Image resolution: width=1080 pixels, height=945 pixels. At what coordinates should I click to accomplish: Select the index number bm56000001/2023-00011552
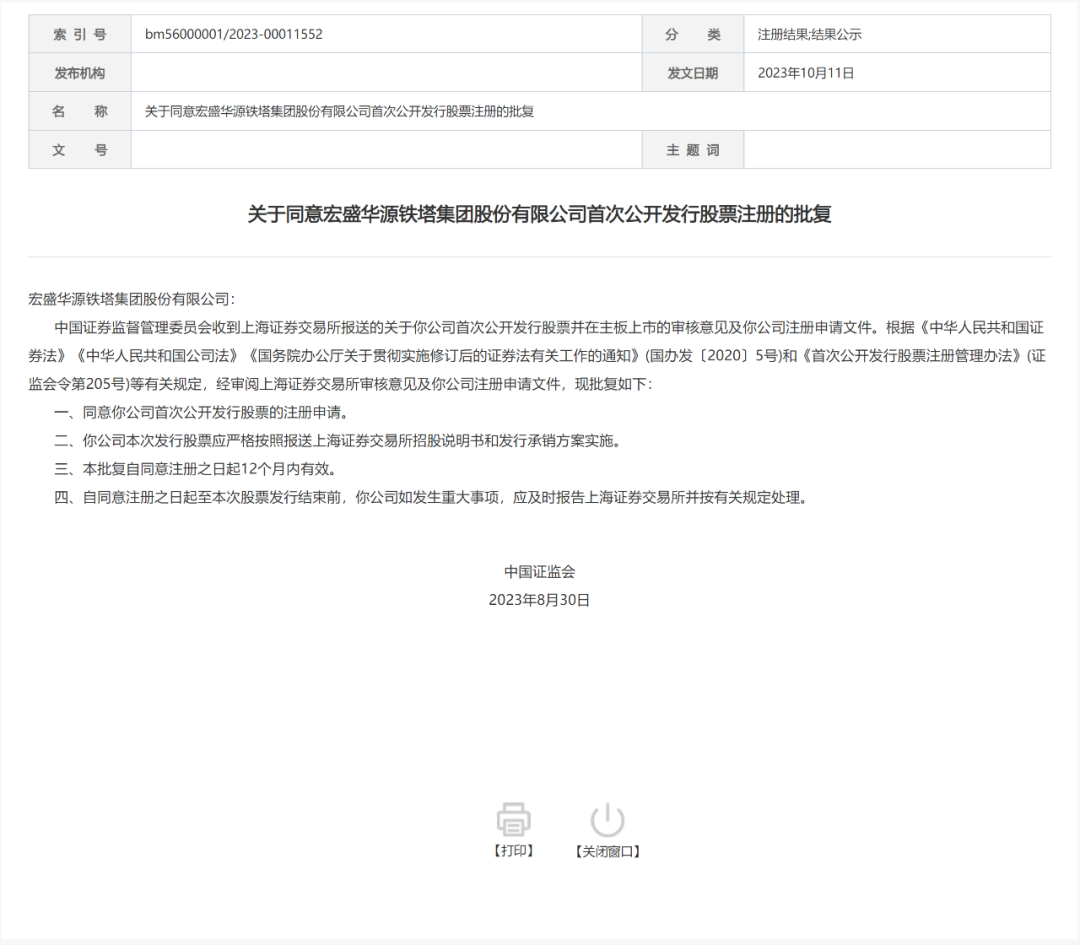click(234, 34)
